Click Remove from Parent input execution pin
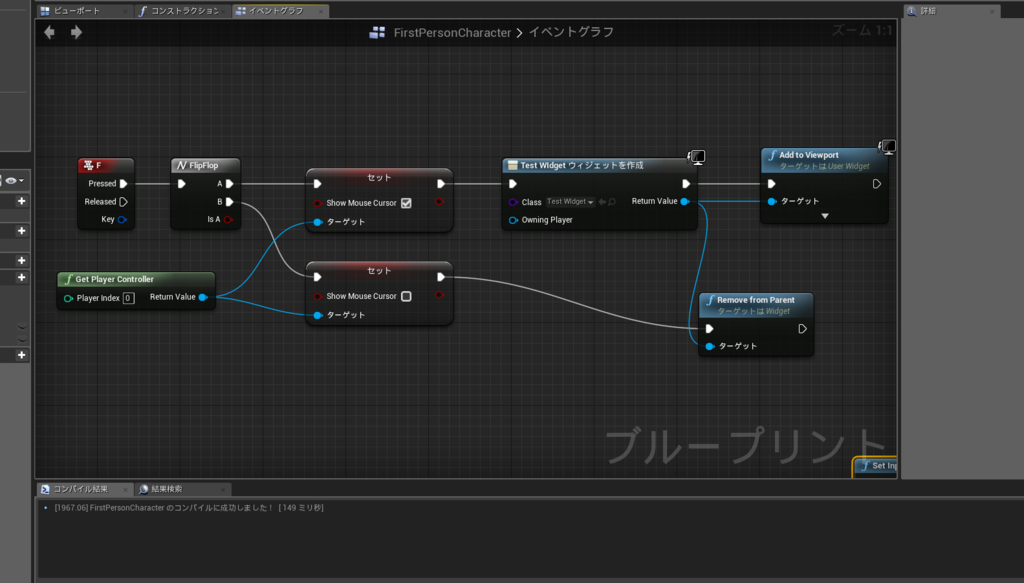 coord(709,329)
